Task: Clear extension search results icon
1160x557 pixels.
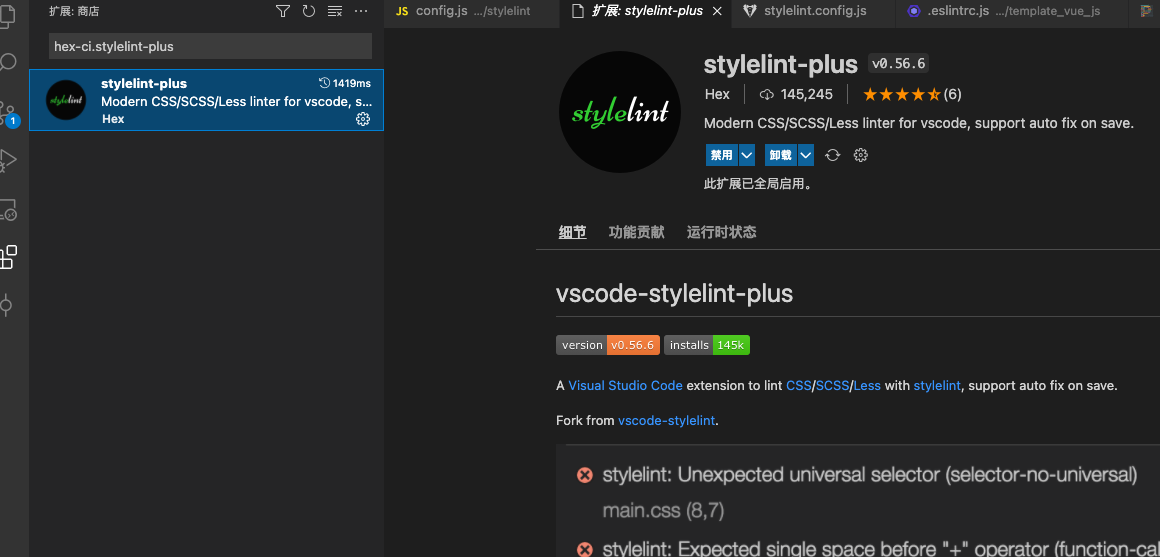Action: (x=334, y=11)
